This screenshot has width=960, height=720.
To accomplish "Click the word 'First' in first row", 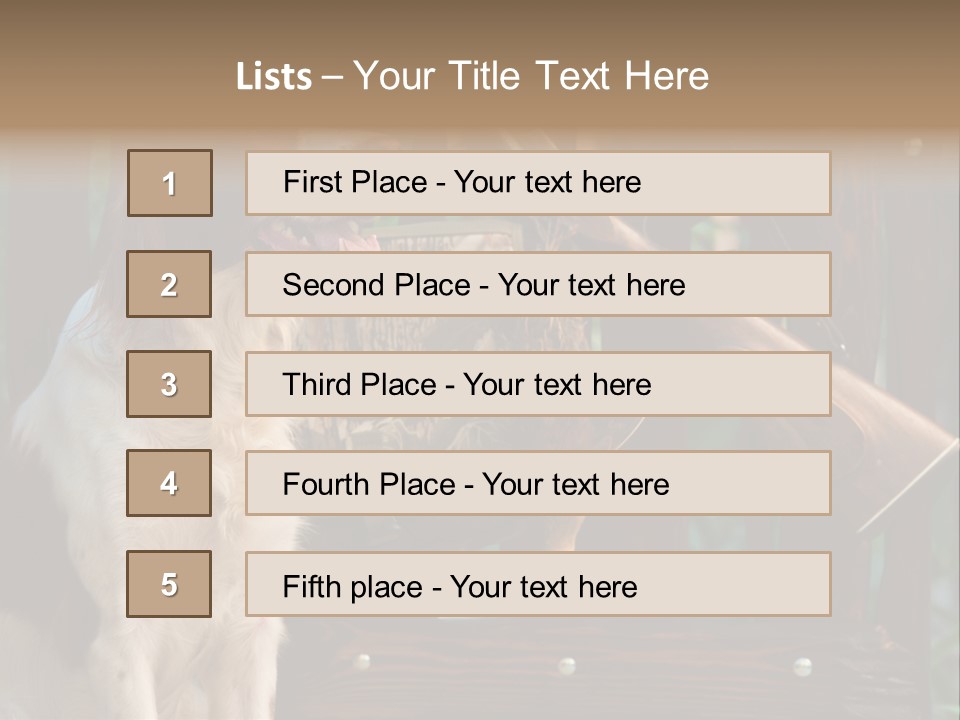I will [311, 182].
